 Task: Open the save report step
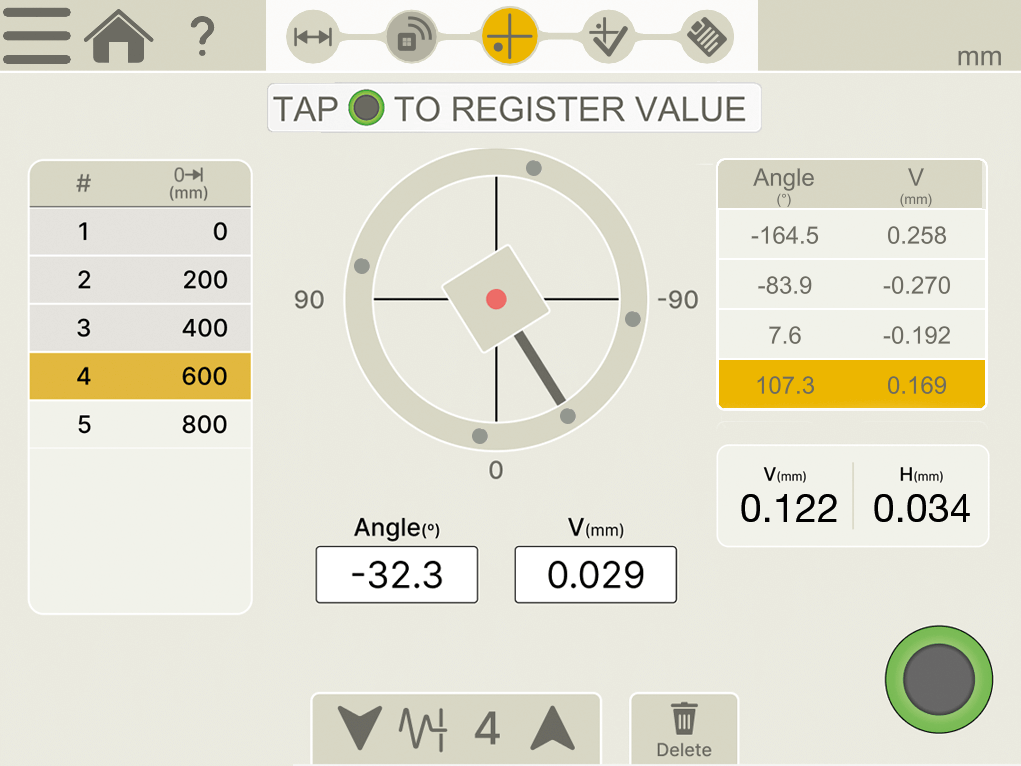[708, 37]
